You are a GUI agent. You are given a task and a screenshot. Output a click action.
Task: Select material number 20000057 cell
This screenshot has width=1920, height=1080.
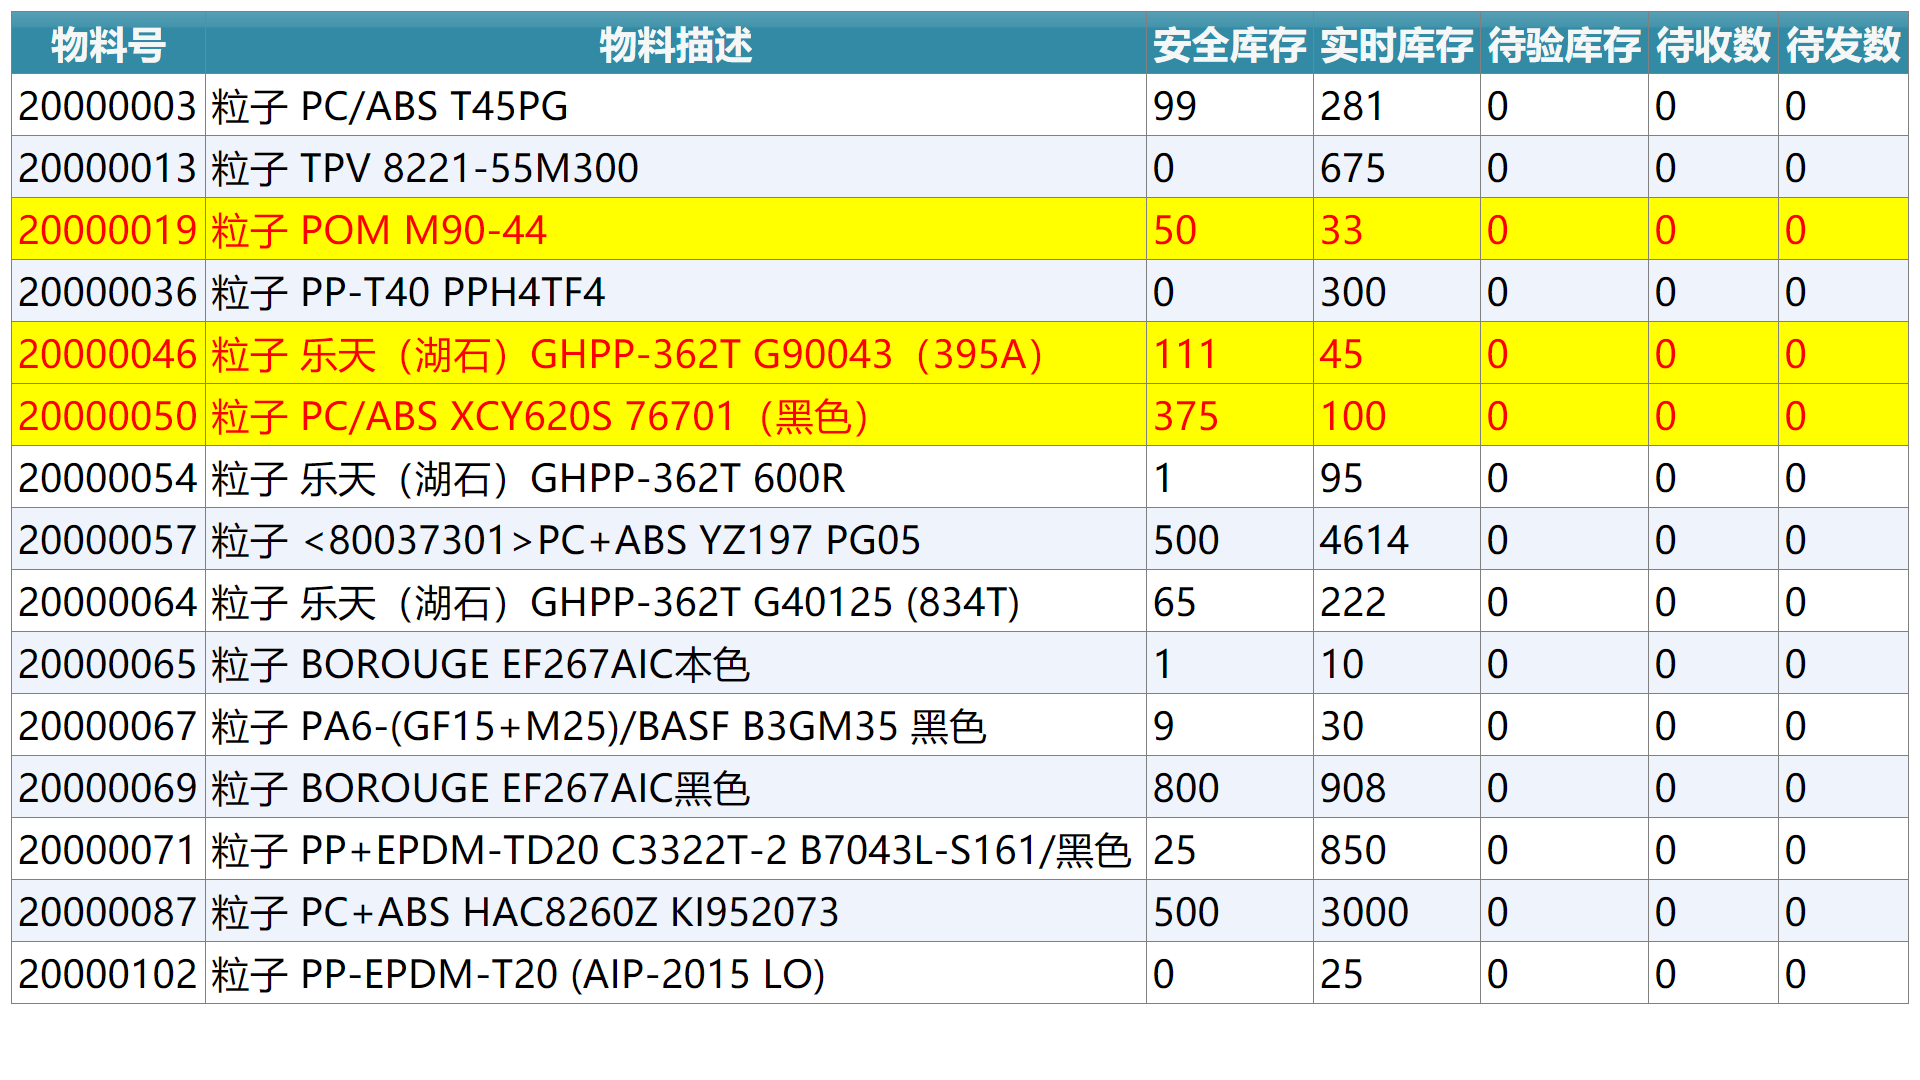(x=108, y=540)
